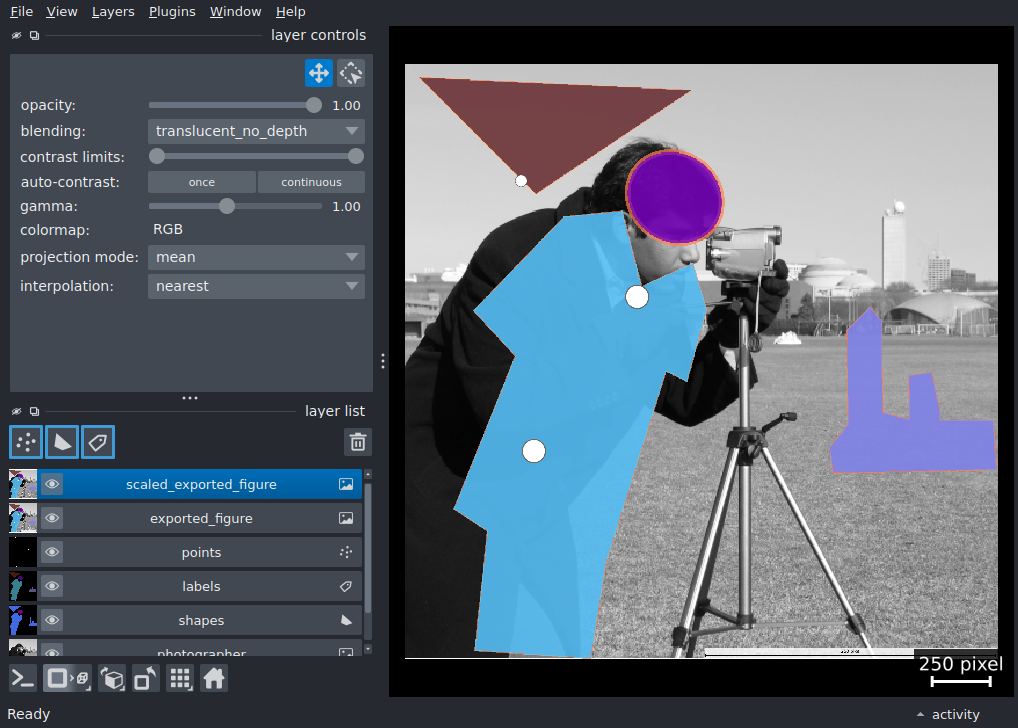
Task: Open the interpolation dropdown
Action: pyautogui.click(x=256, y=286)
